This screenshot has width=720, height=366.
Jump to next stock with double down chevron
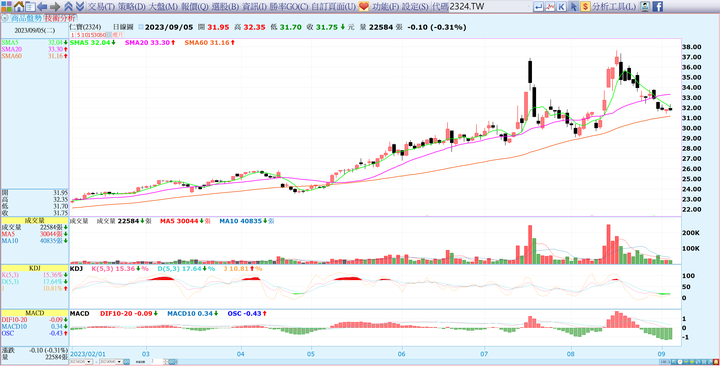pos(79,6)
